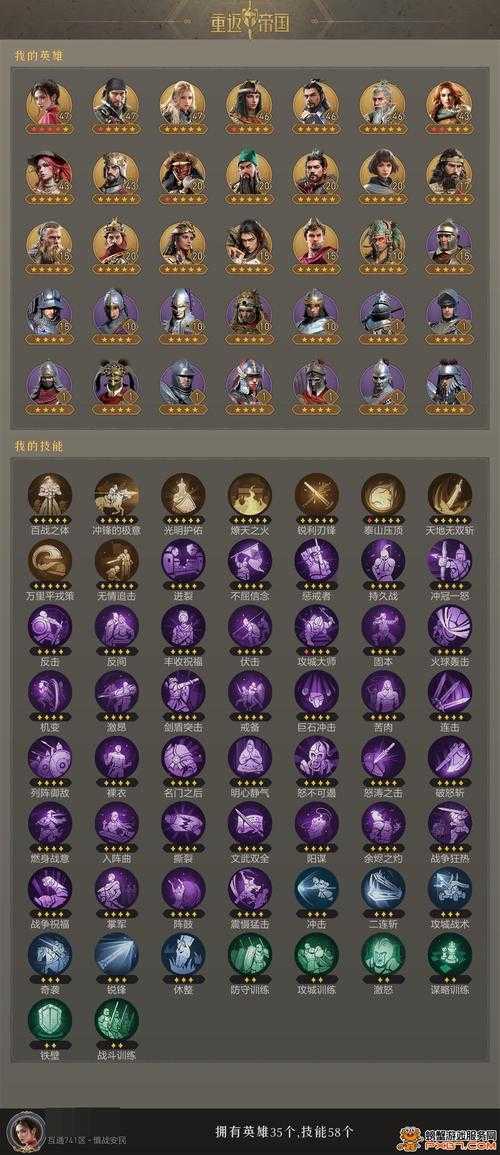The width and height of the screenshot is (500, 1155).
Task: Choose the red-haired hero at row end
Action: pos(450,102)
